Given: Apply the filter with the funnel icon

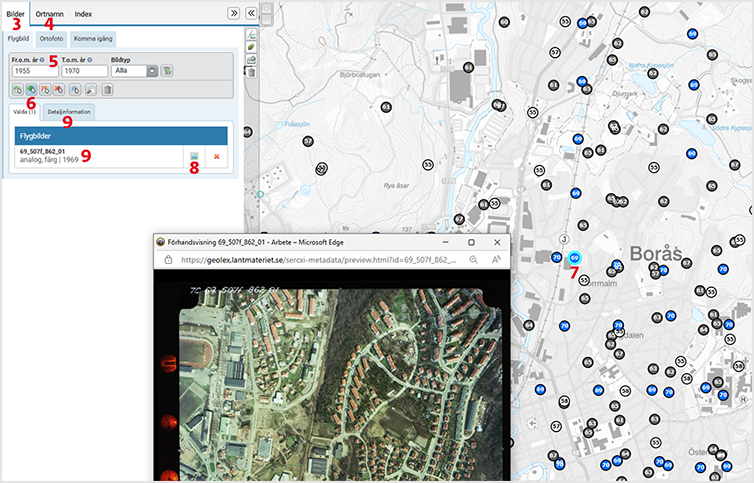Looking at the screenshot, I should click(x=166, y=71).
